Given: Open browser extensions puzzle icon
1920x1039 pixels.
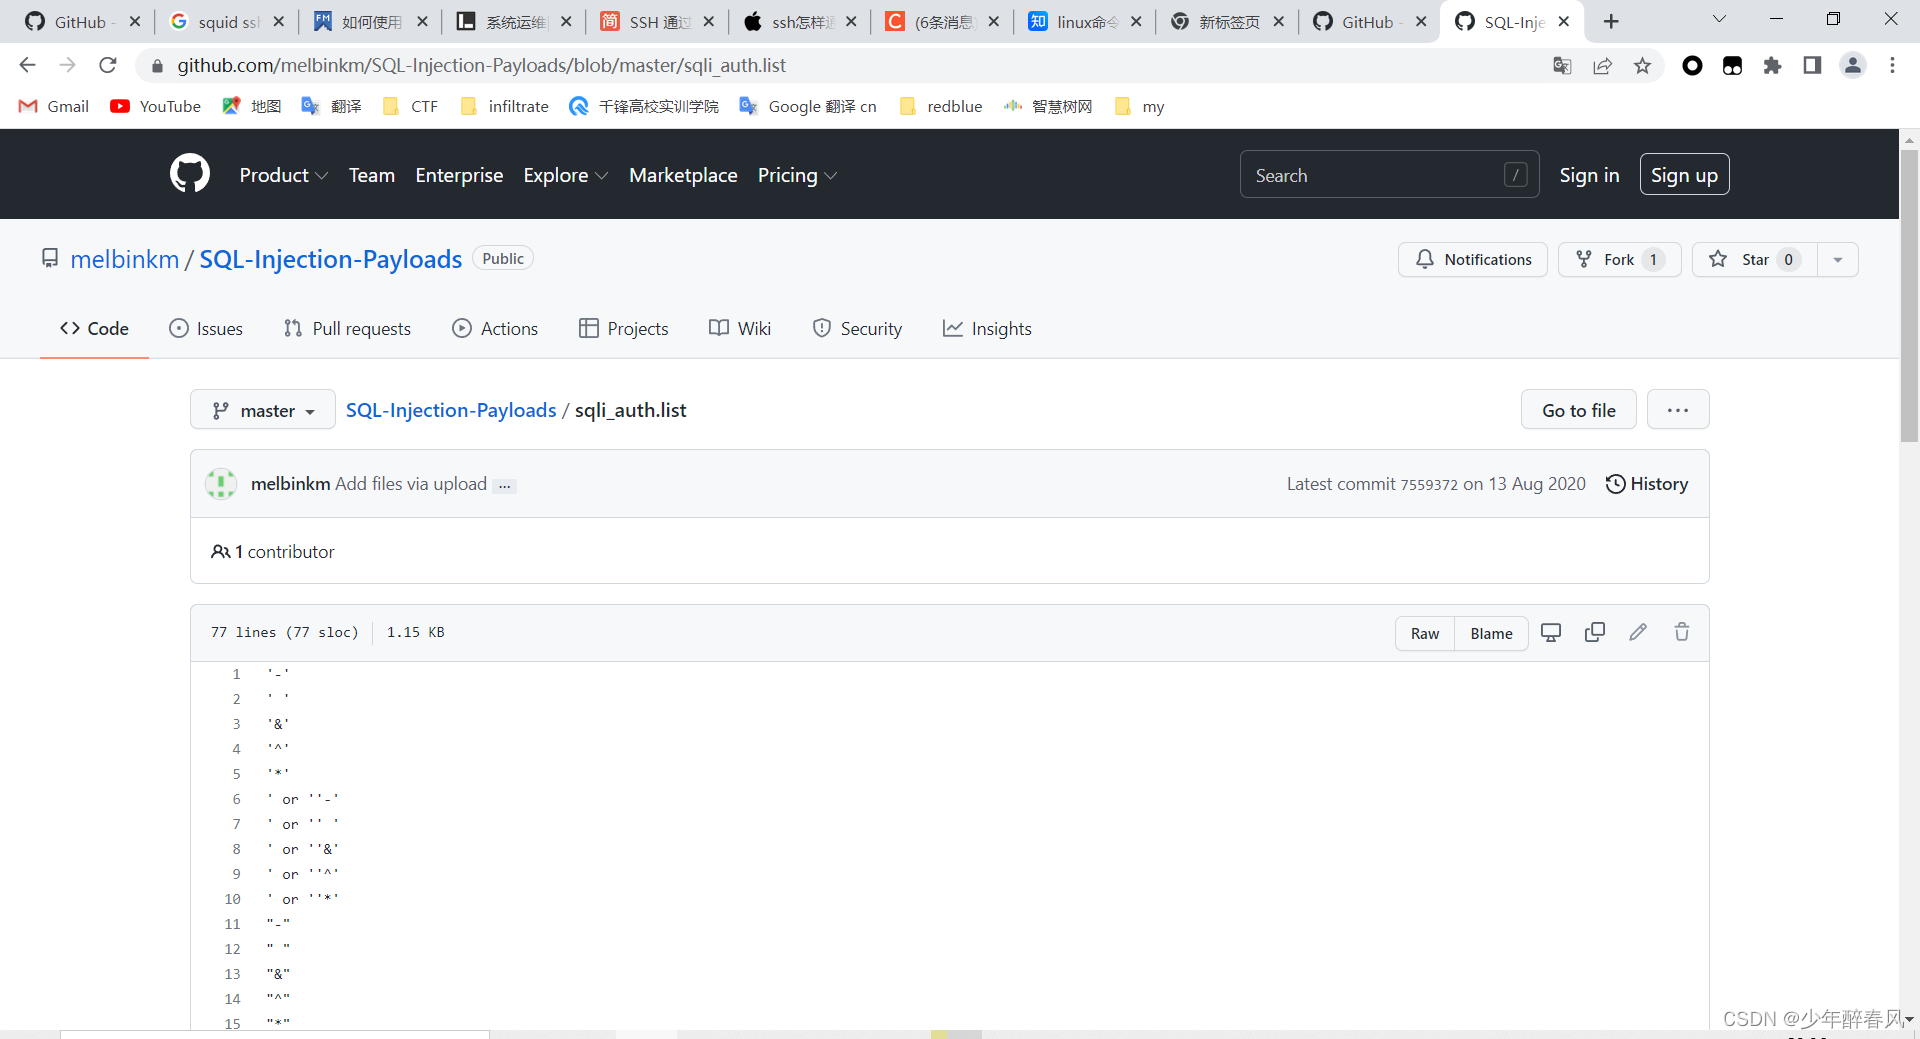Looking at the screenshot, I should [x=1772, y=65].
